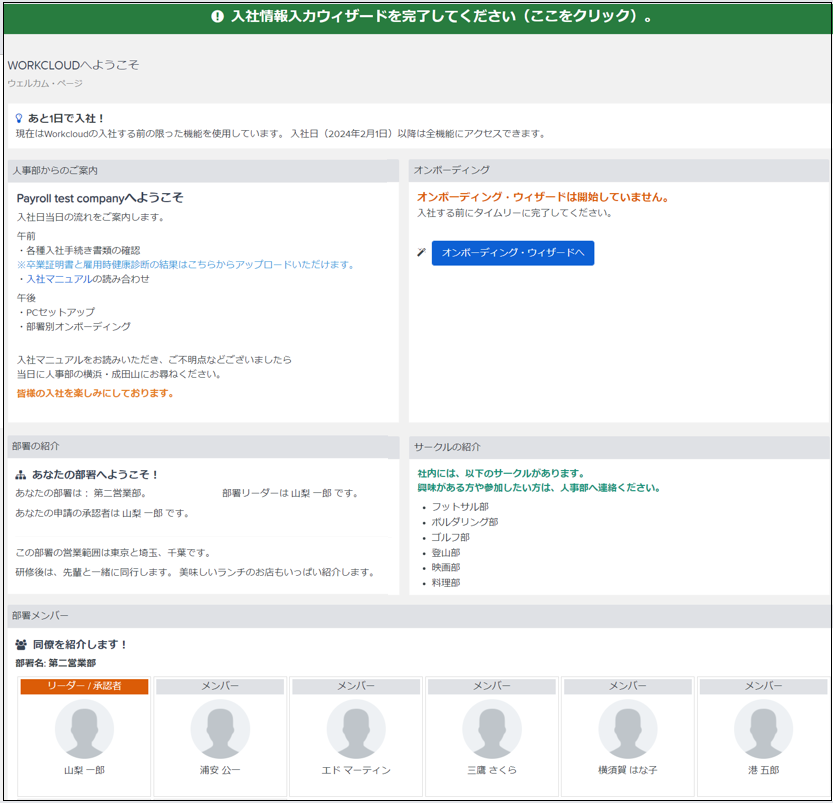Open the profile picture of 港 五郎
This screenshot has height=803, width=833.
tap(763, 729)
